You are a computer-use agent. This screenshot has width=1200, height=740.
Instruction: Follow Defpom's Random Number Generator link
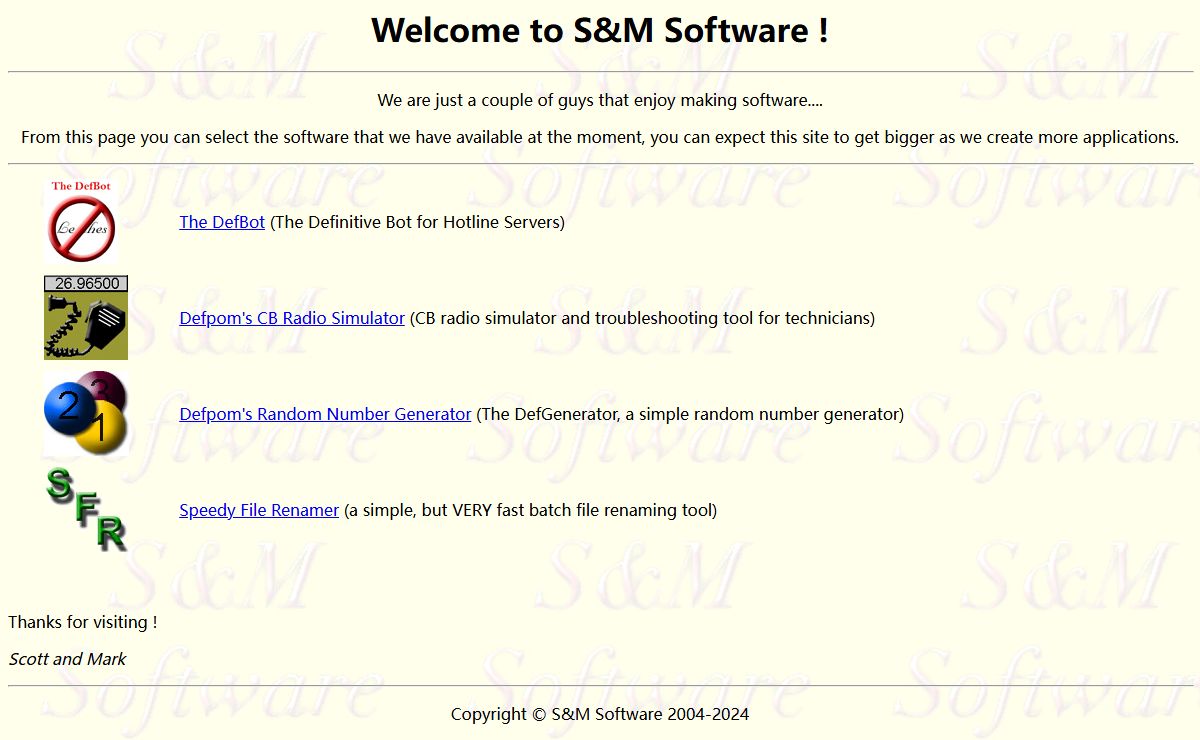pos(325,414)
